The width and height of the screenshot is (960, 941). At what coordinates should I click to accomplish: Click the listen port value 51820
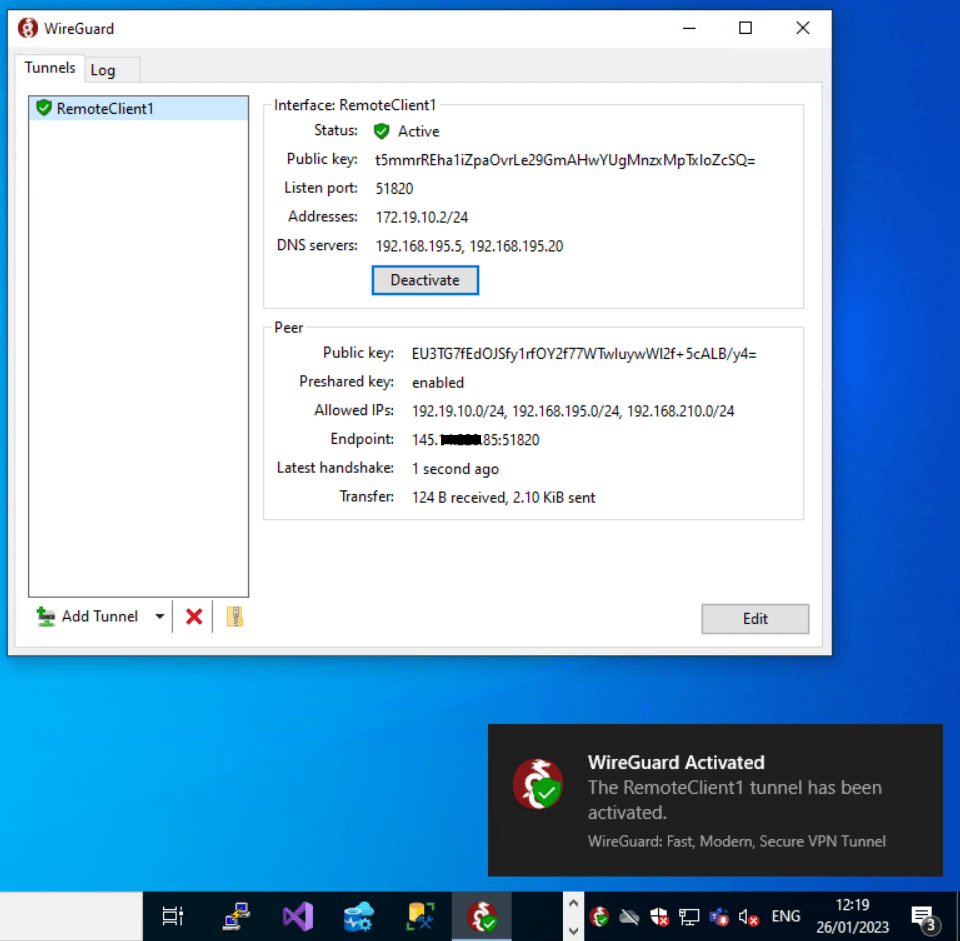click(x=394, y=189)
